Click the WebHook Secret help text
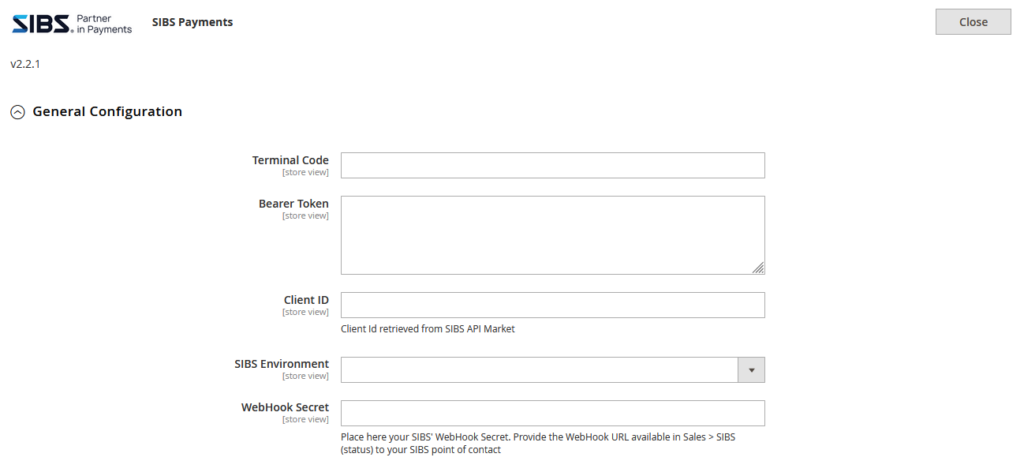 538,444
